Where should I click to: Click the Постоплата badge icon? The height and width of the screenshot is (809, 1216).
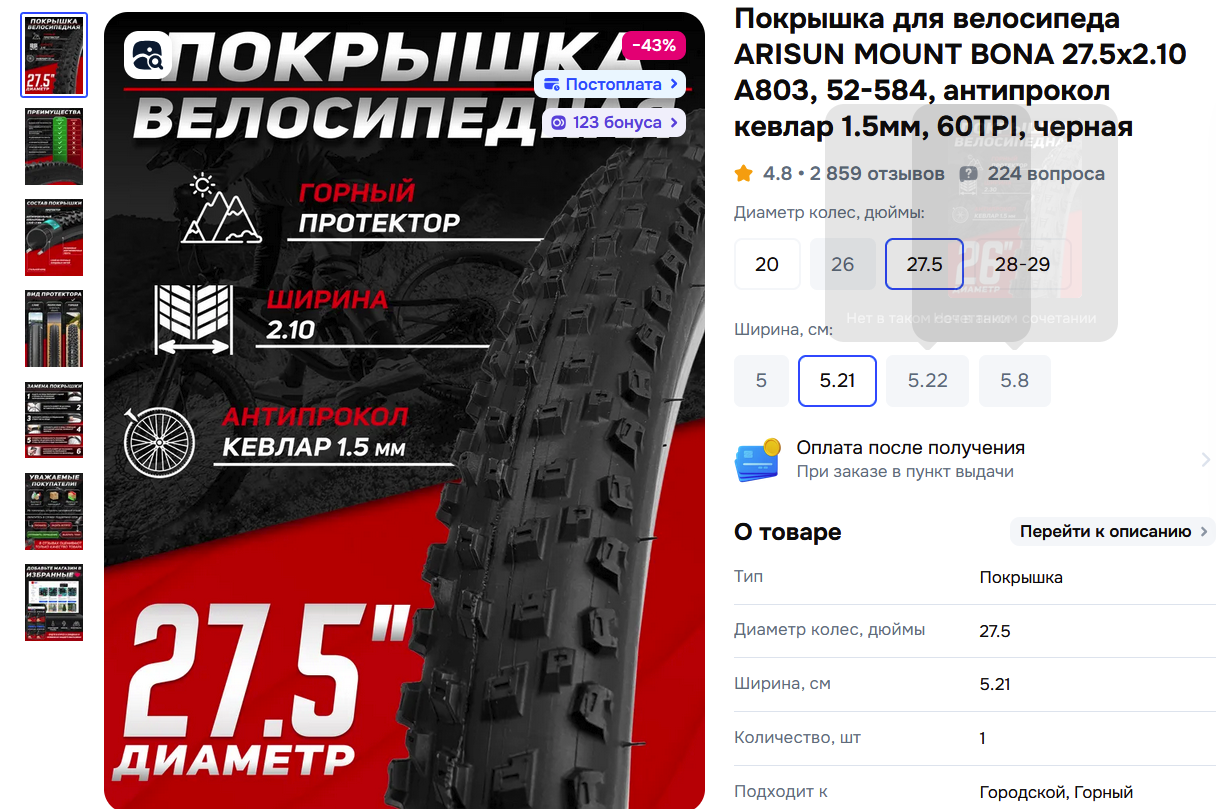(552, 85)
